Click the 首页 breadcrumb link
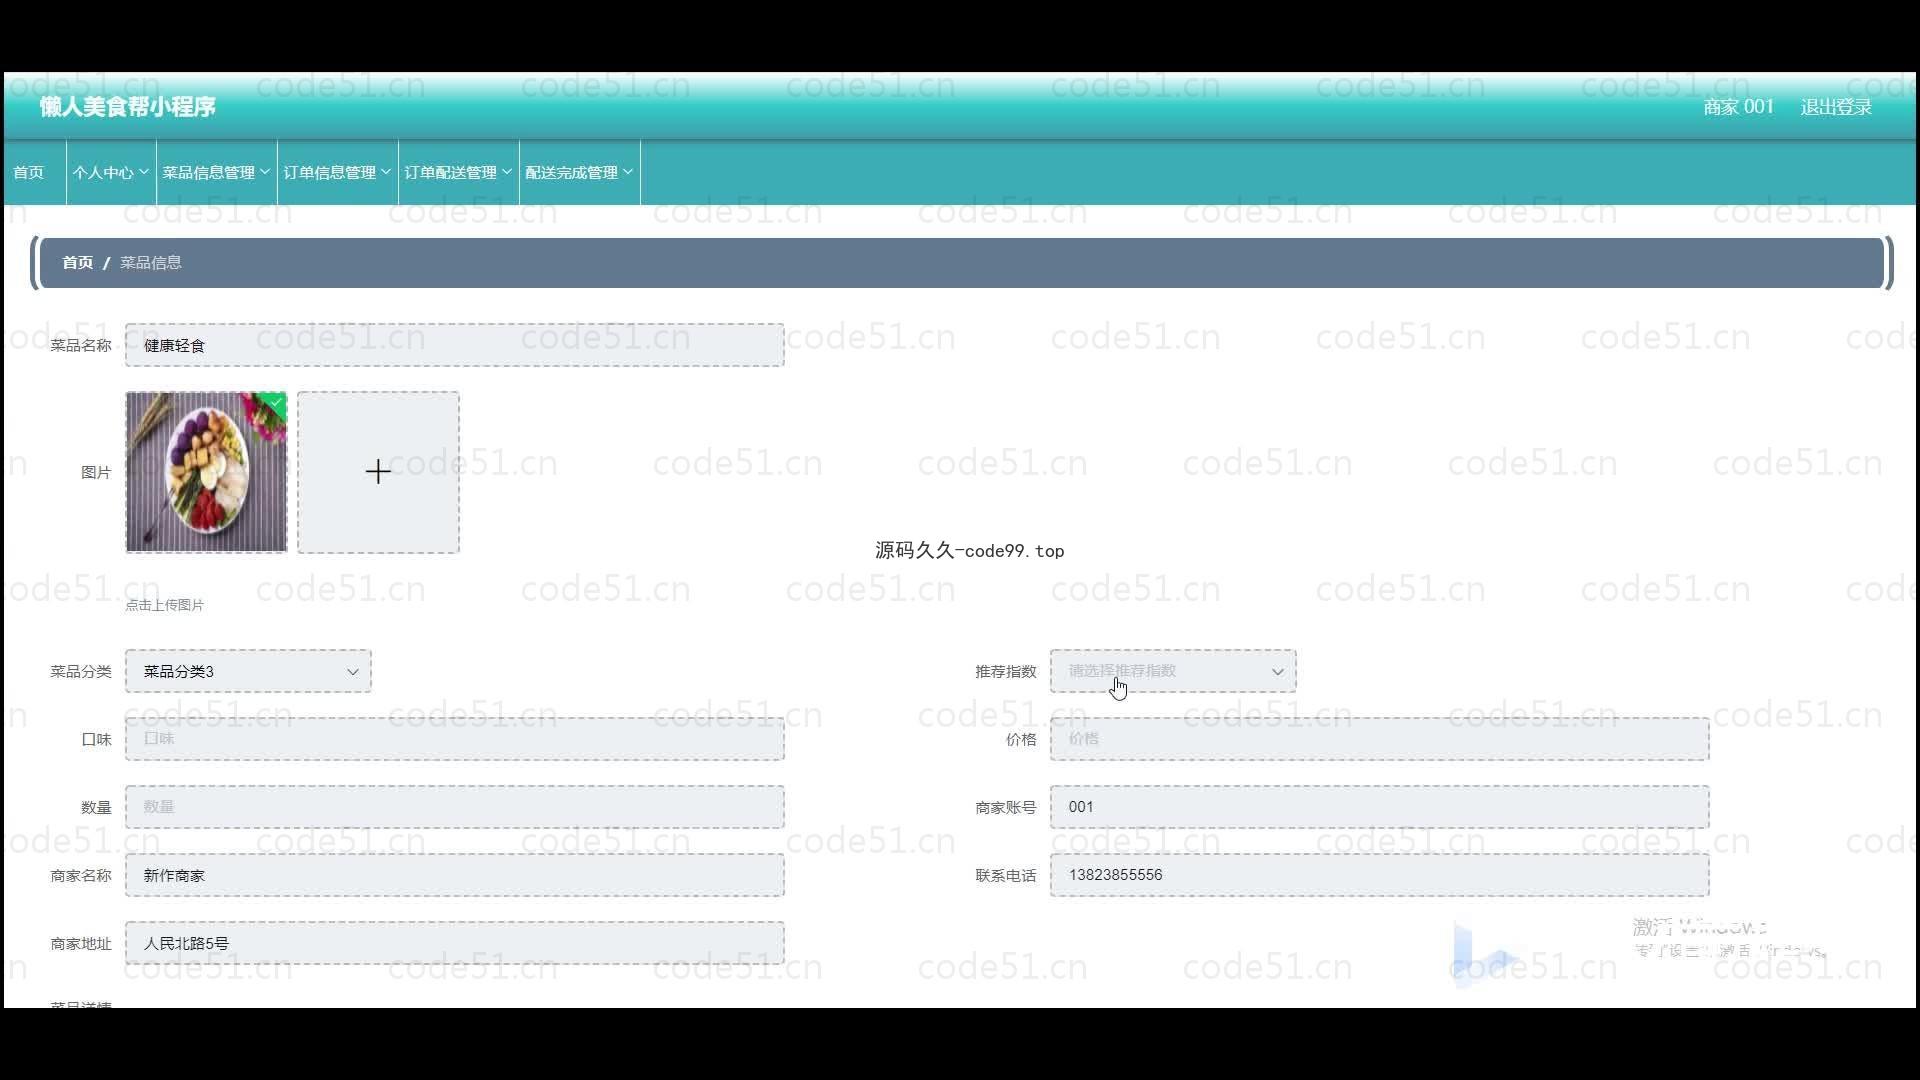This screenshot has height=1080, width=1920. [77, 263]
